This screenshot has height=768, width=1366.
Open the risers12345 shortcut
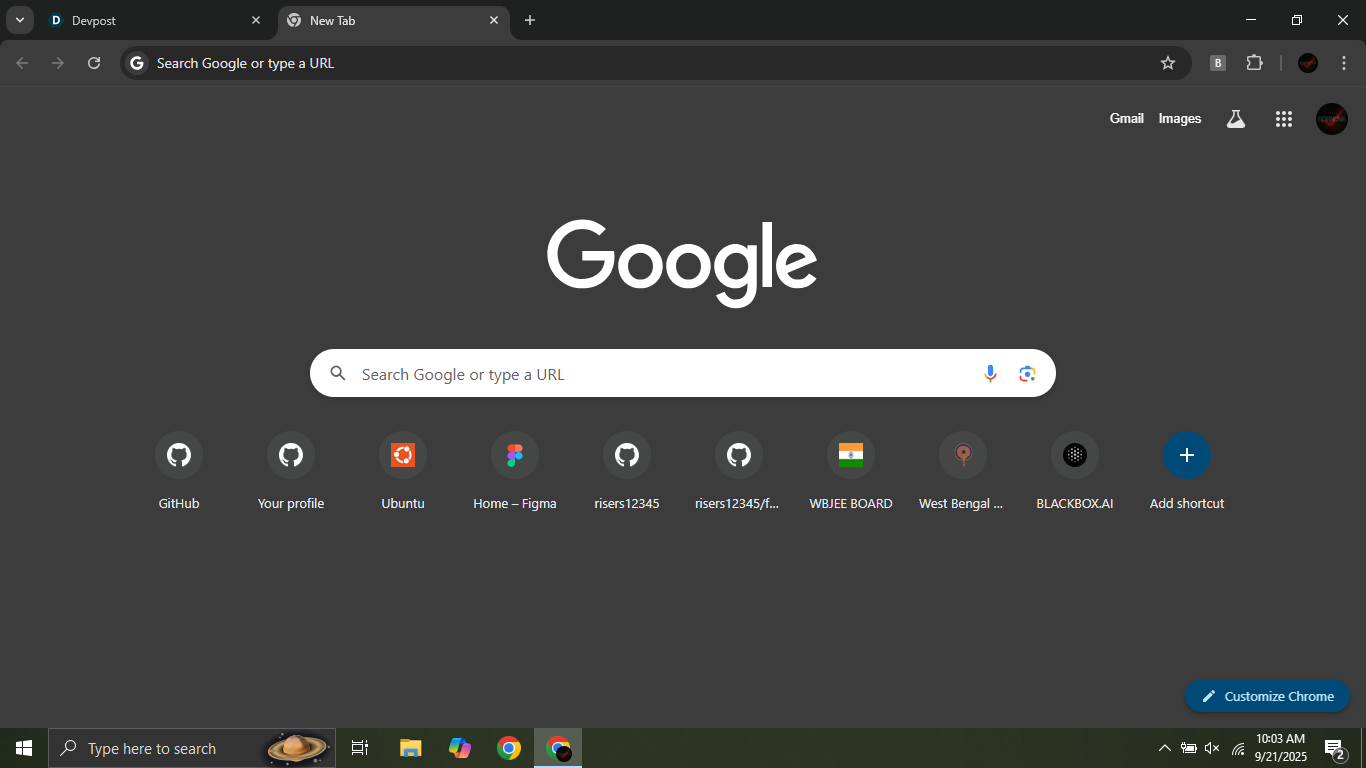[627, 472]
